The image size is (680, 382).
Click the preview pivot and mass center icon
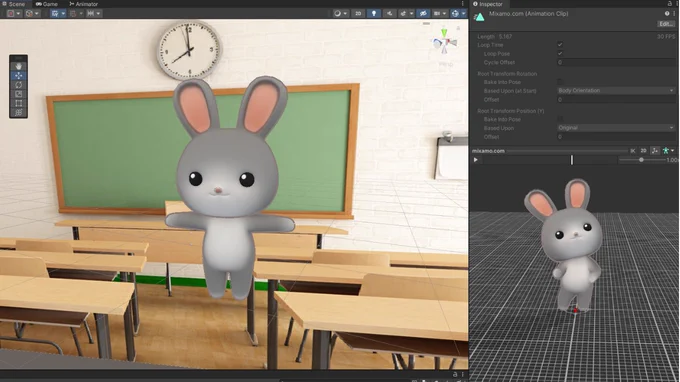(655, 150)
